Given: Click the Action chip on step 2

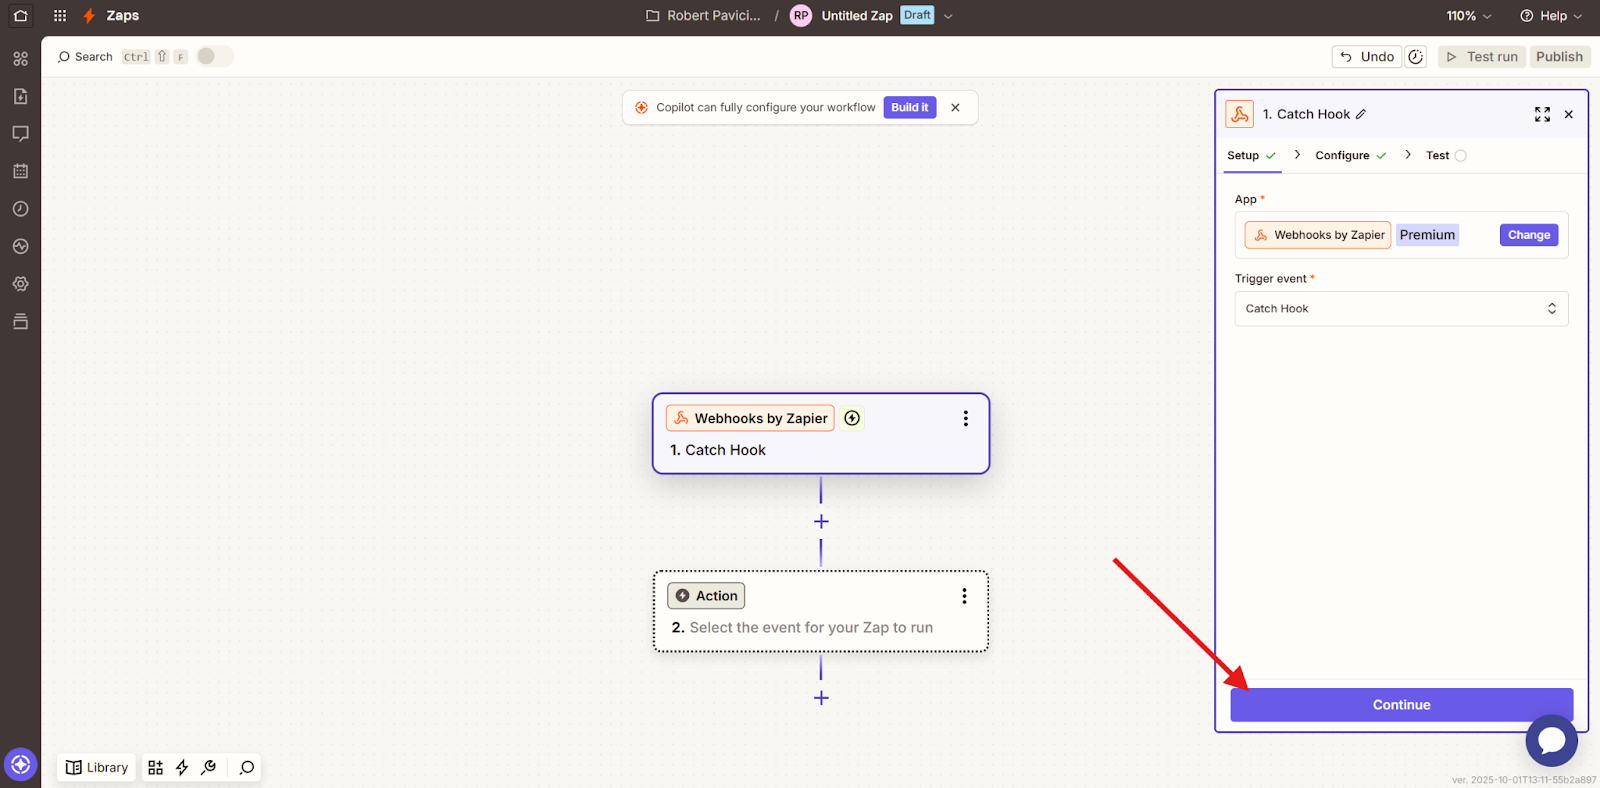Looking at the screenshot, I should tap(706, 596).
